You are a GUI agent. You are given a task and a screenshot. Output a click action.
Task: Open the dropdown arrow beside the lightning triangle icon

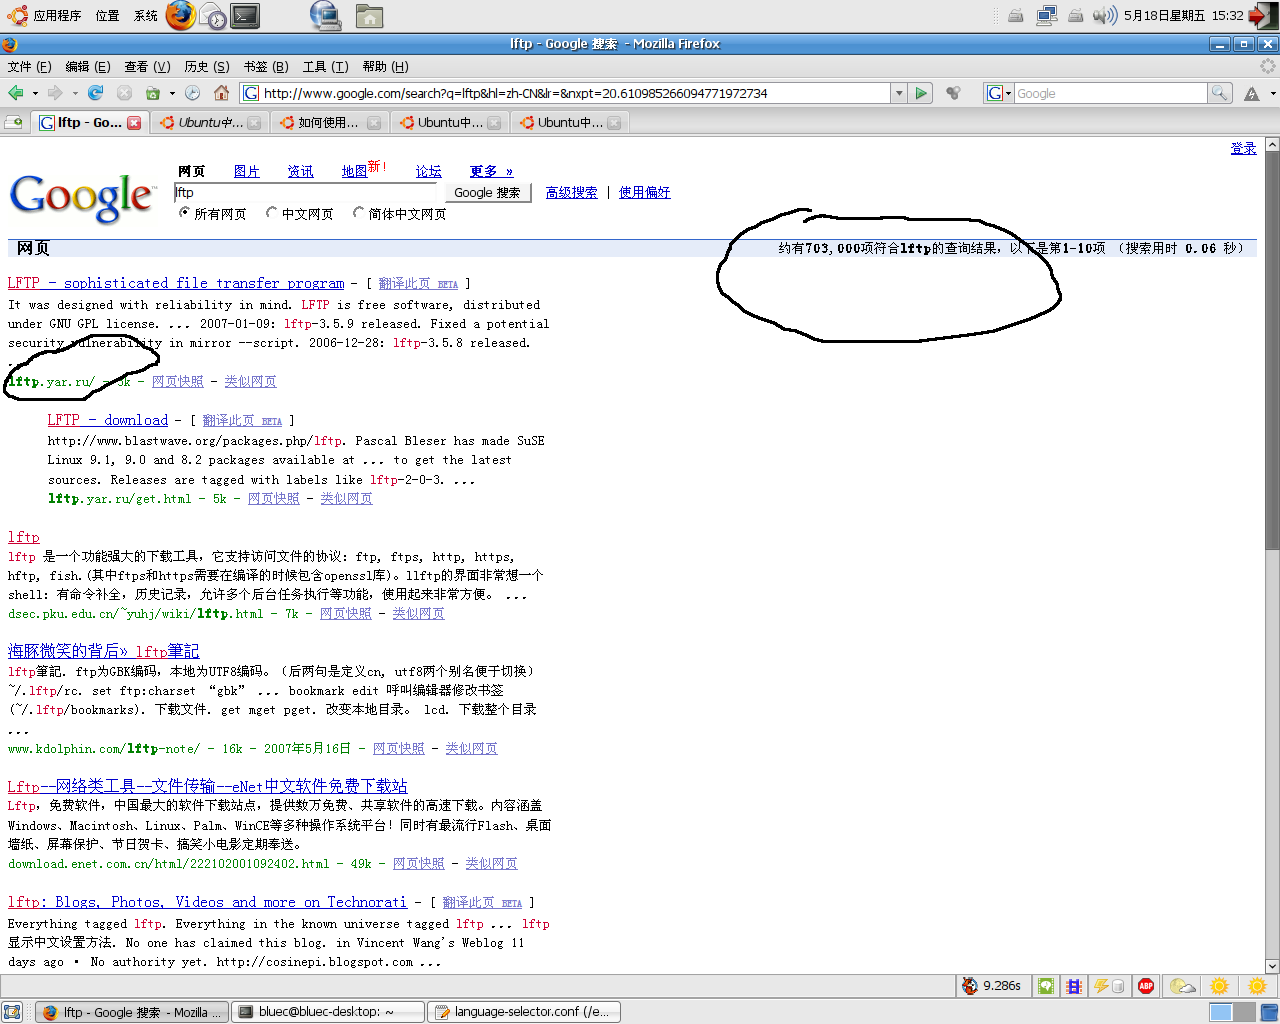coord(1272,93)
